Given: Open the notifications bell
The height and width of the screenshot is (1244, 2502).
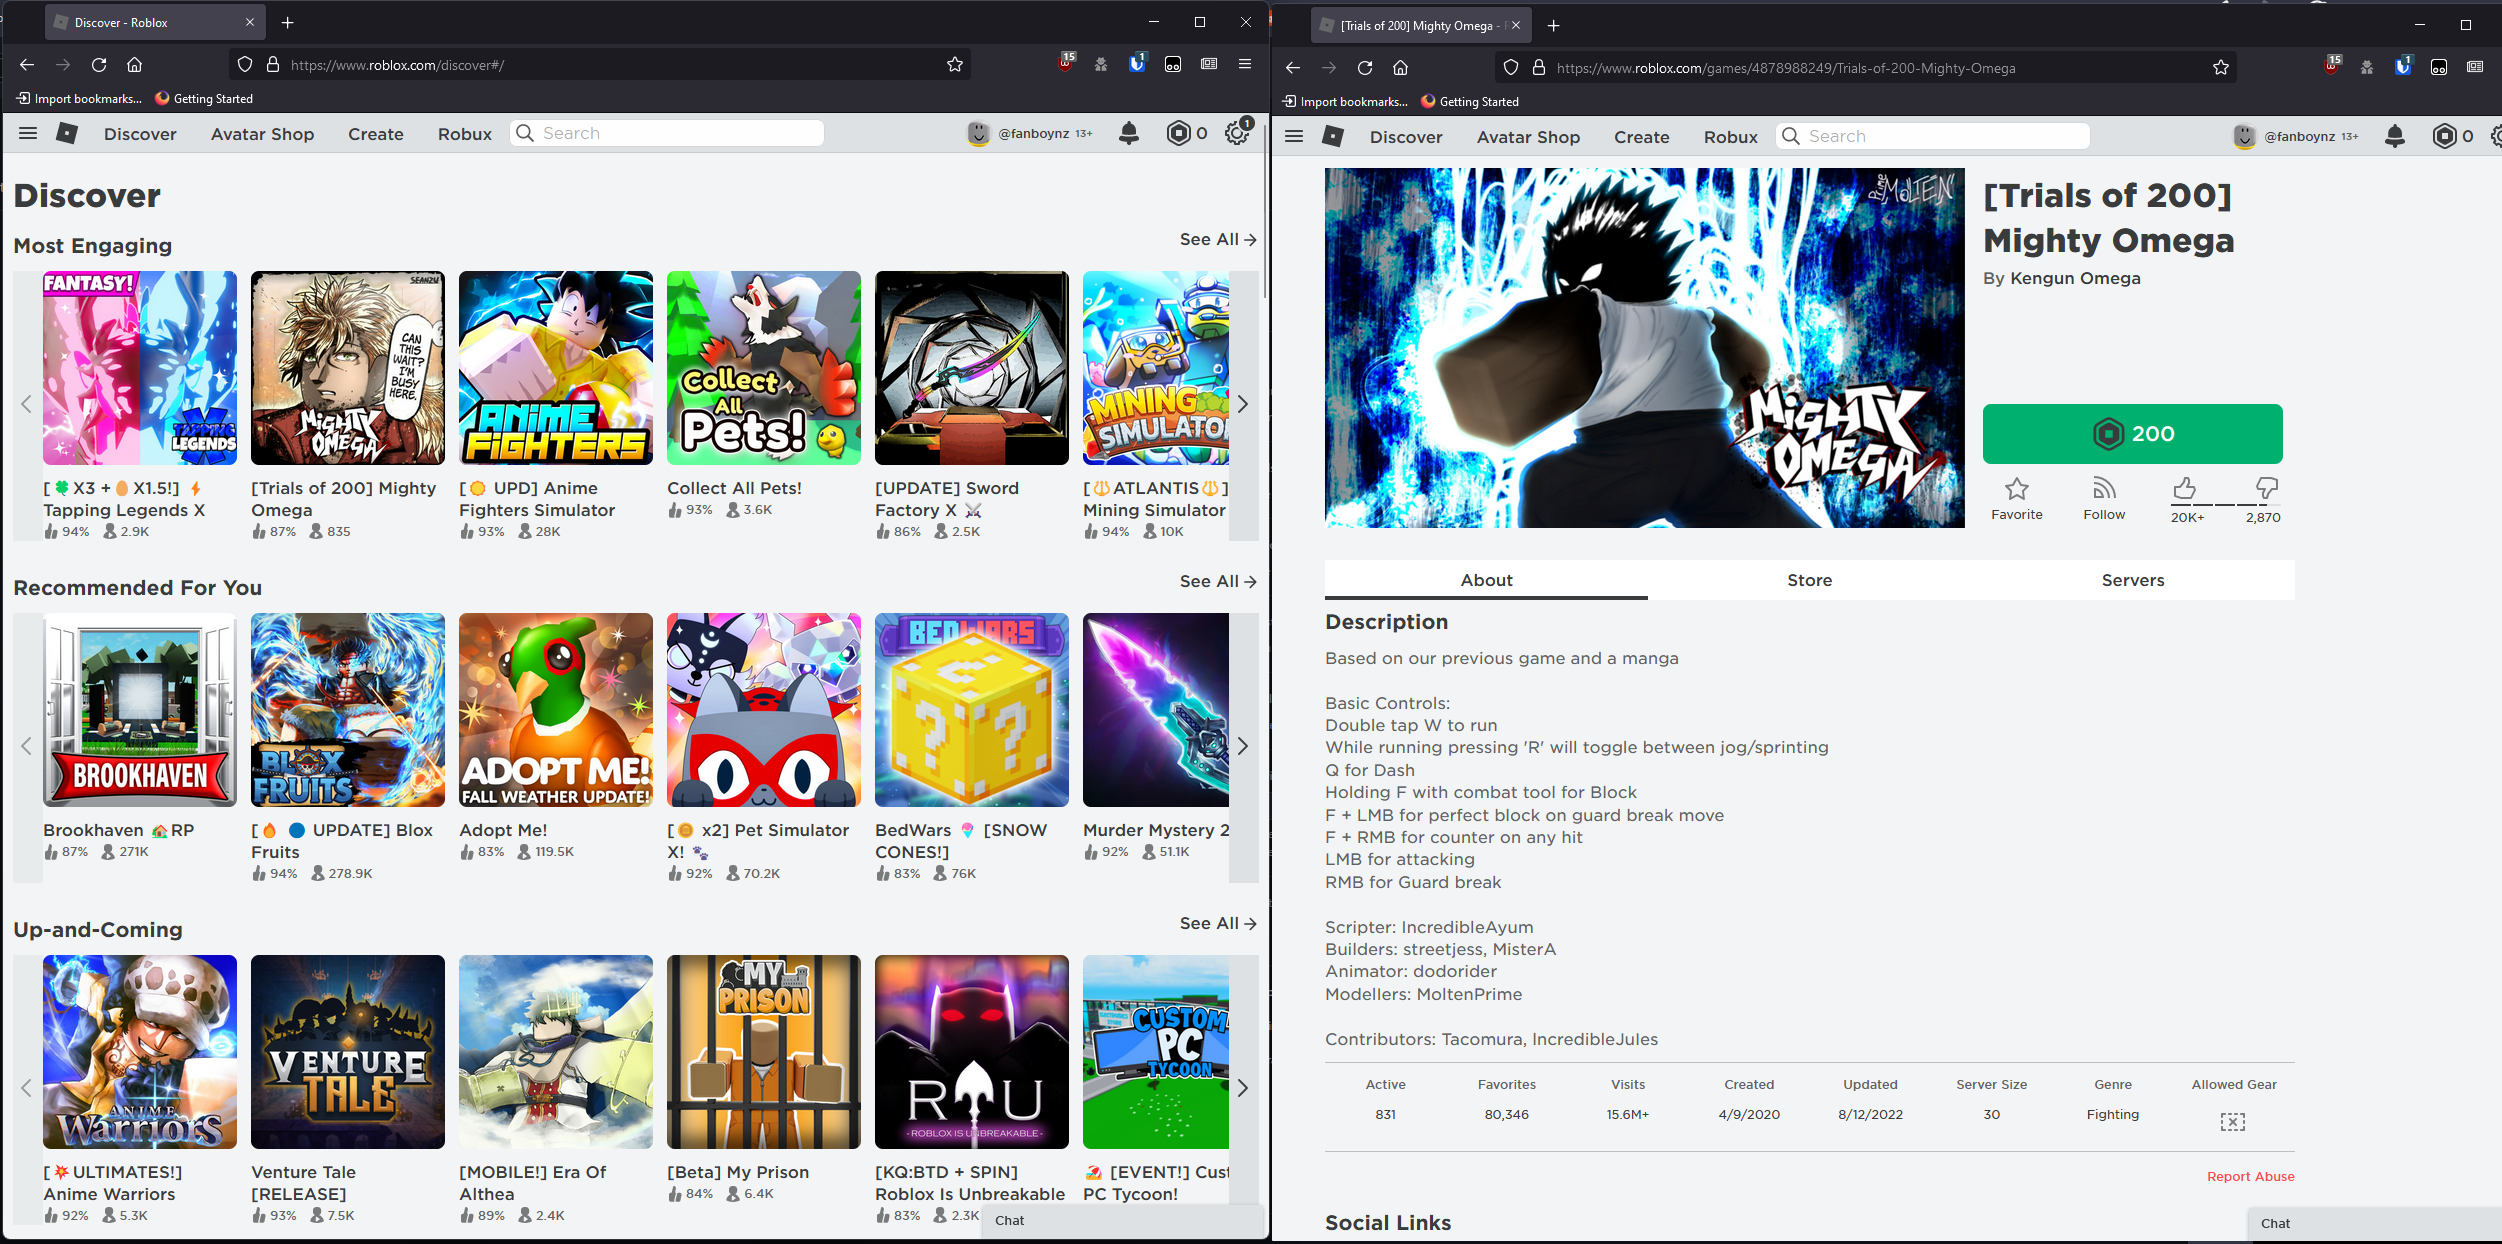Looking at the screenshot, I should tap(1128, 133).
